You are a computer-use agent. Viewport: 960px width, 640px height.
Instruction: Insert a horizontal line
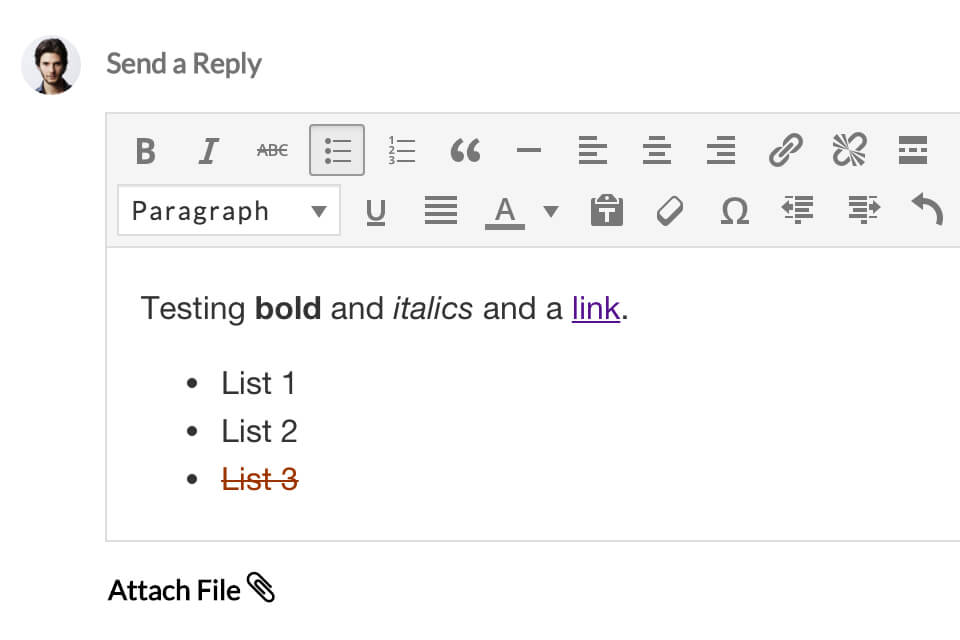(529, 151)
